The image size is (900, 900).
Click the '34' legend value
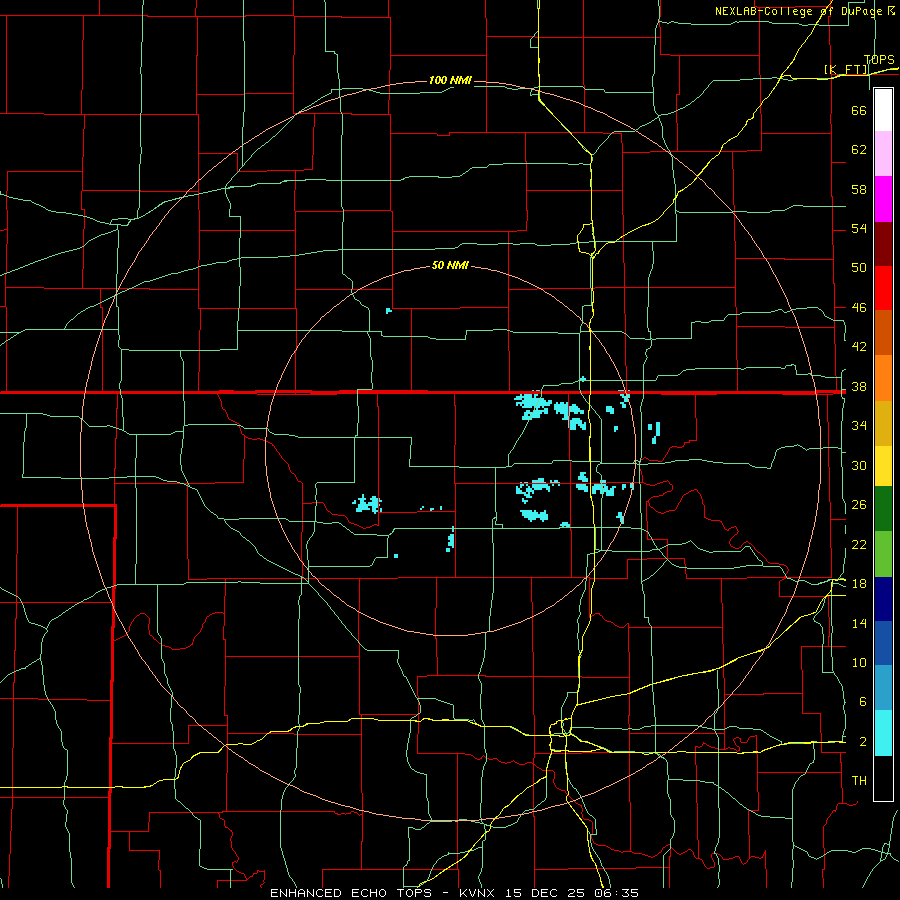point(859,426)
